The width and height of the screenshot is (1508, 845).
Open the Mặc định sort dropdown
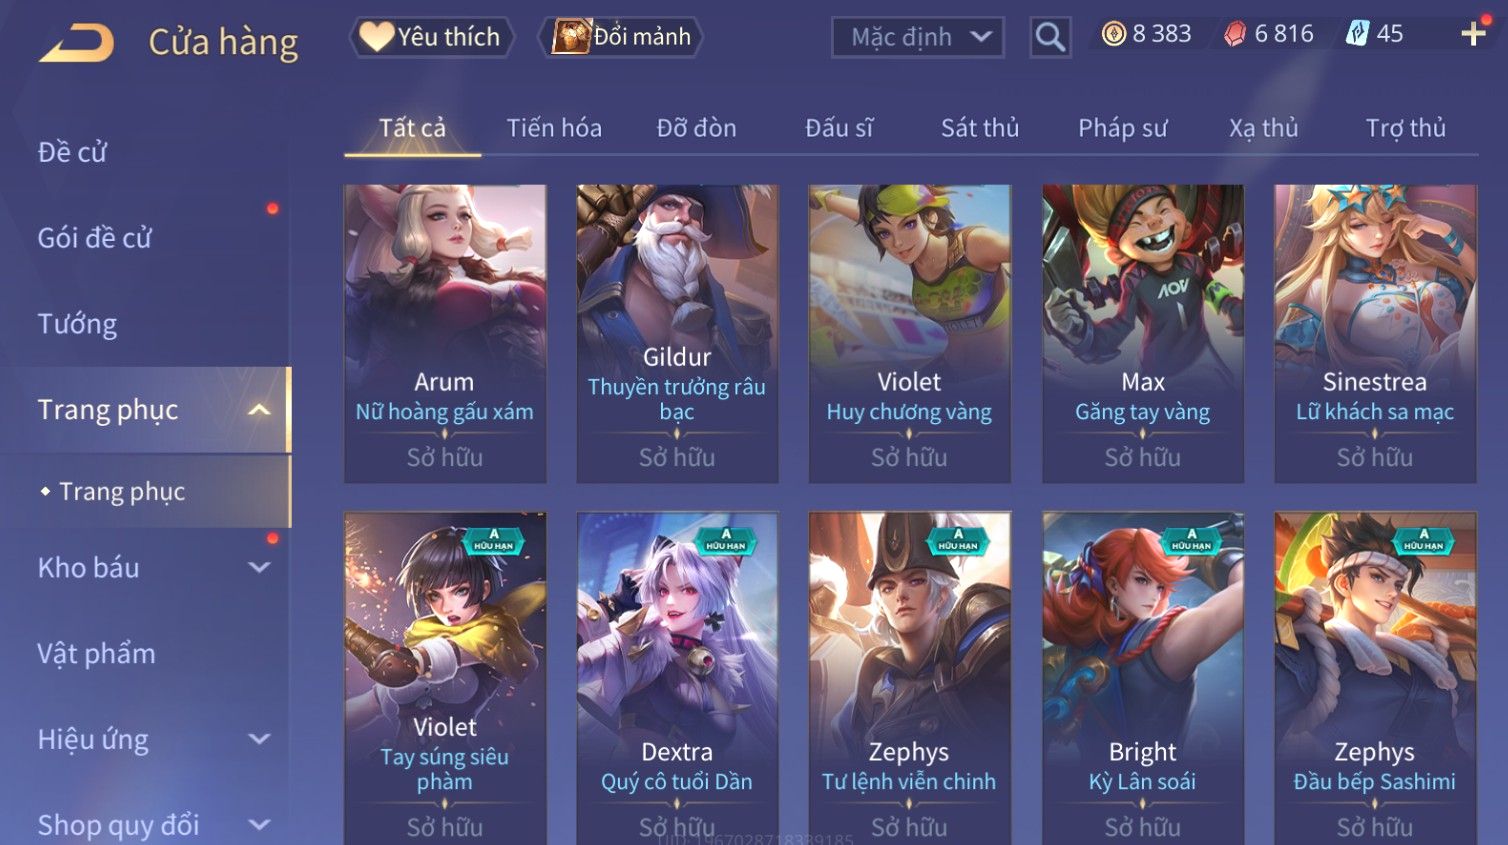(x=918, y=37)
